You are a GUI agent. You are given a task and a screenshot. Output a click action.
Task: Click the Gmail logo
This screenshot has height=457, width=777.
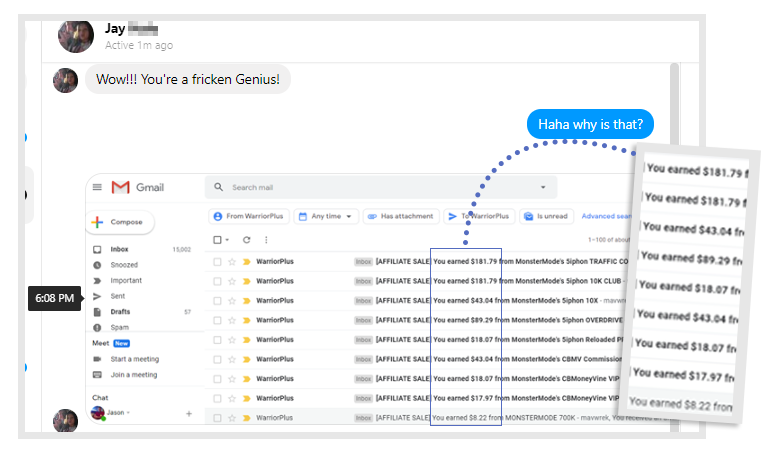pos(138,187)
